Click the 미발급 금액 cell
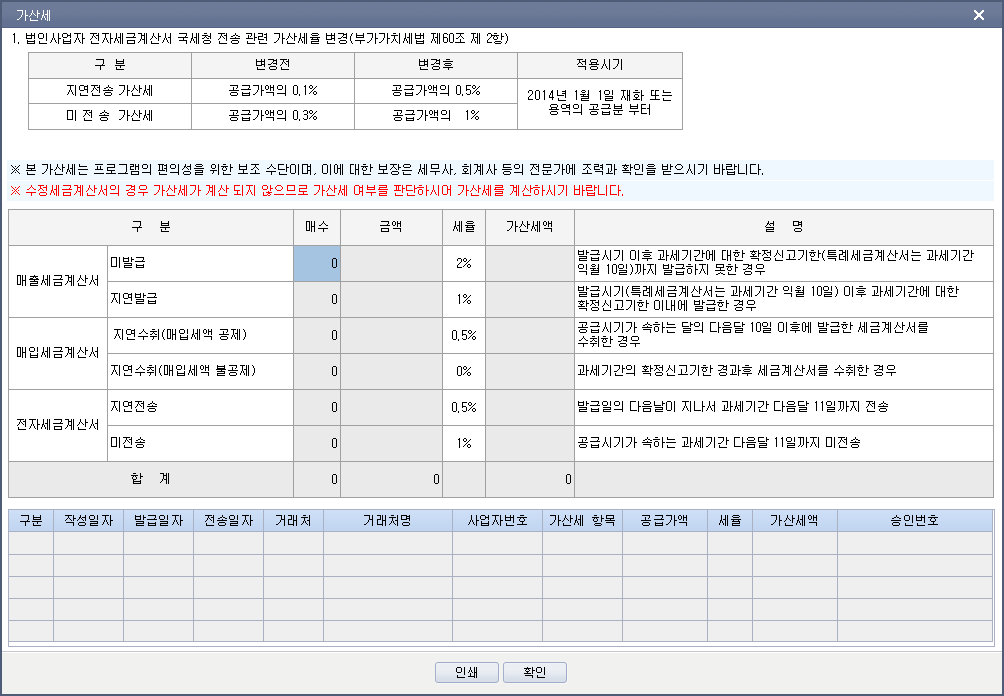 click(x=391, y=263)
